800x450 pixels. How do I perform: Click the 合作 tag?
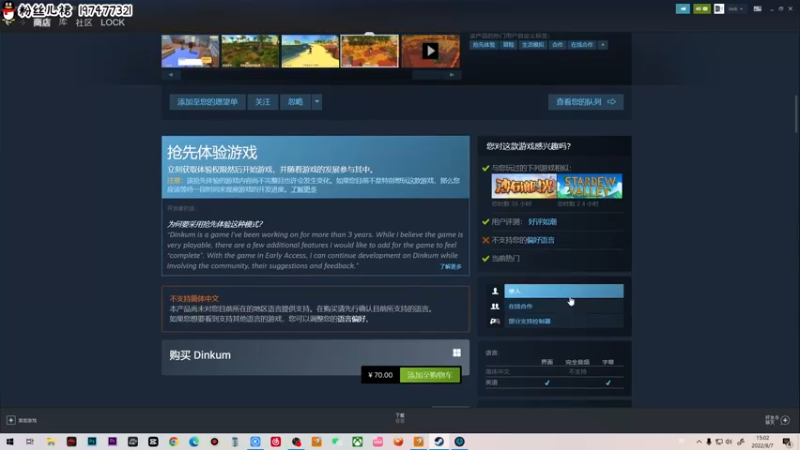pyautogui.click(x=557, y=45)
